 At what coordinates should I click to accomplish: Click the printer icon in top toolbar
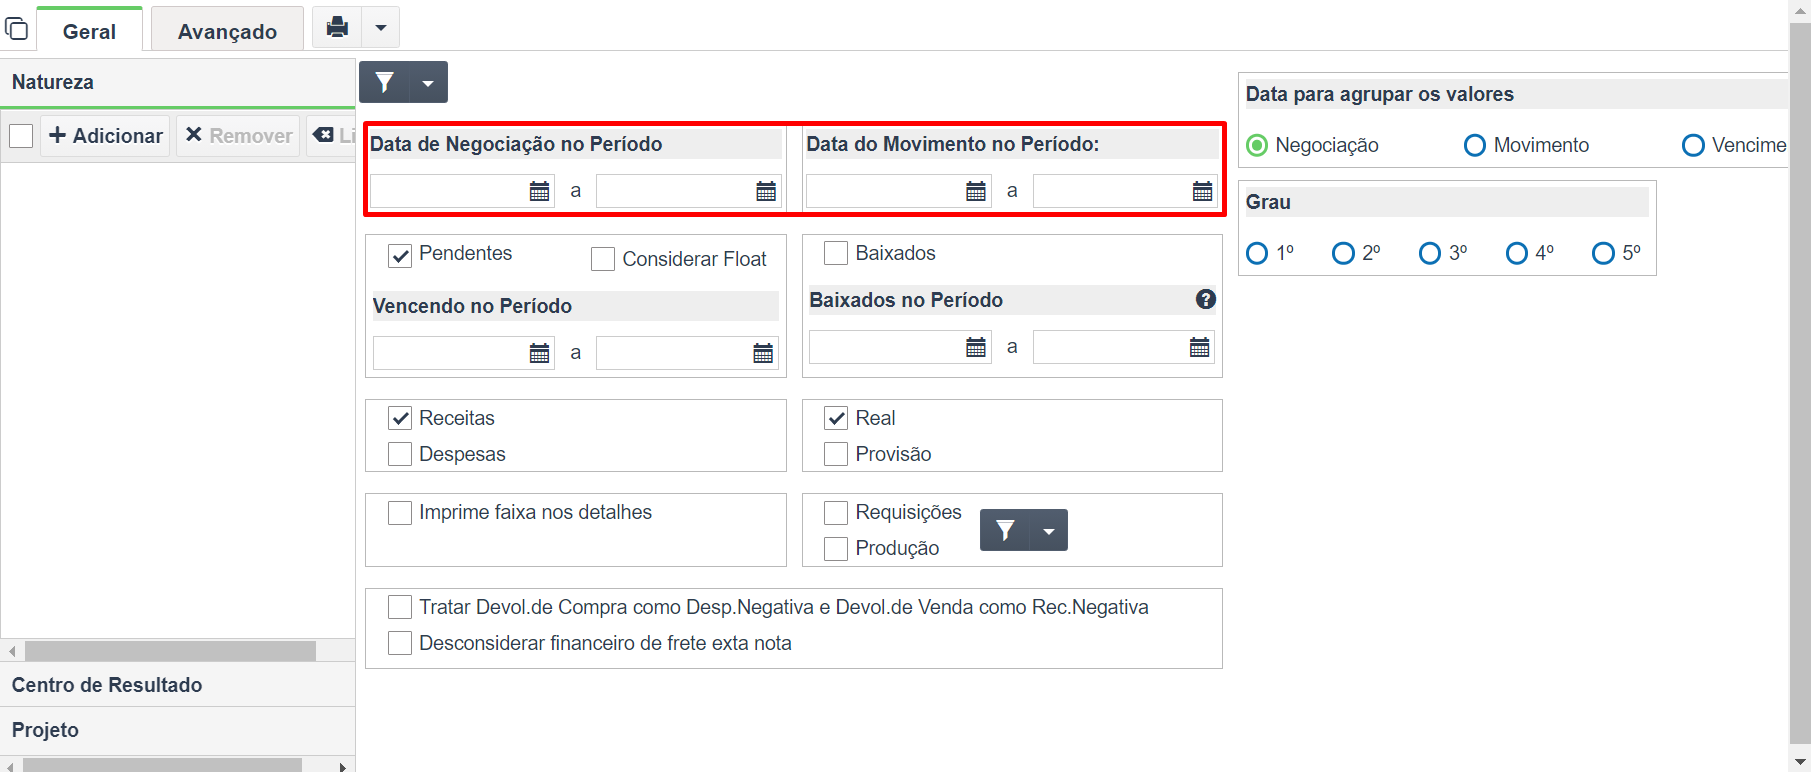337,27
